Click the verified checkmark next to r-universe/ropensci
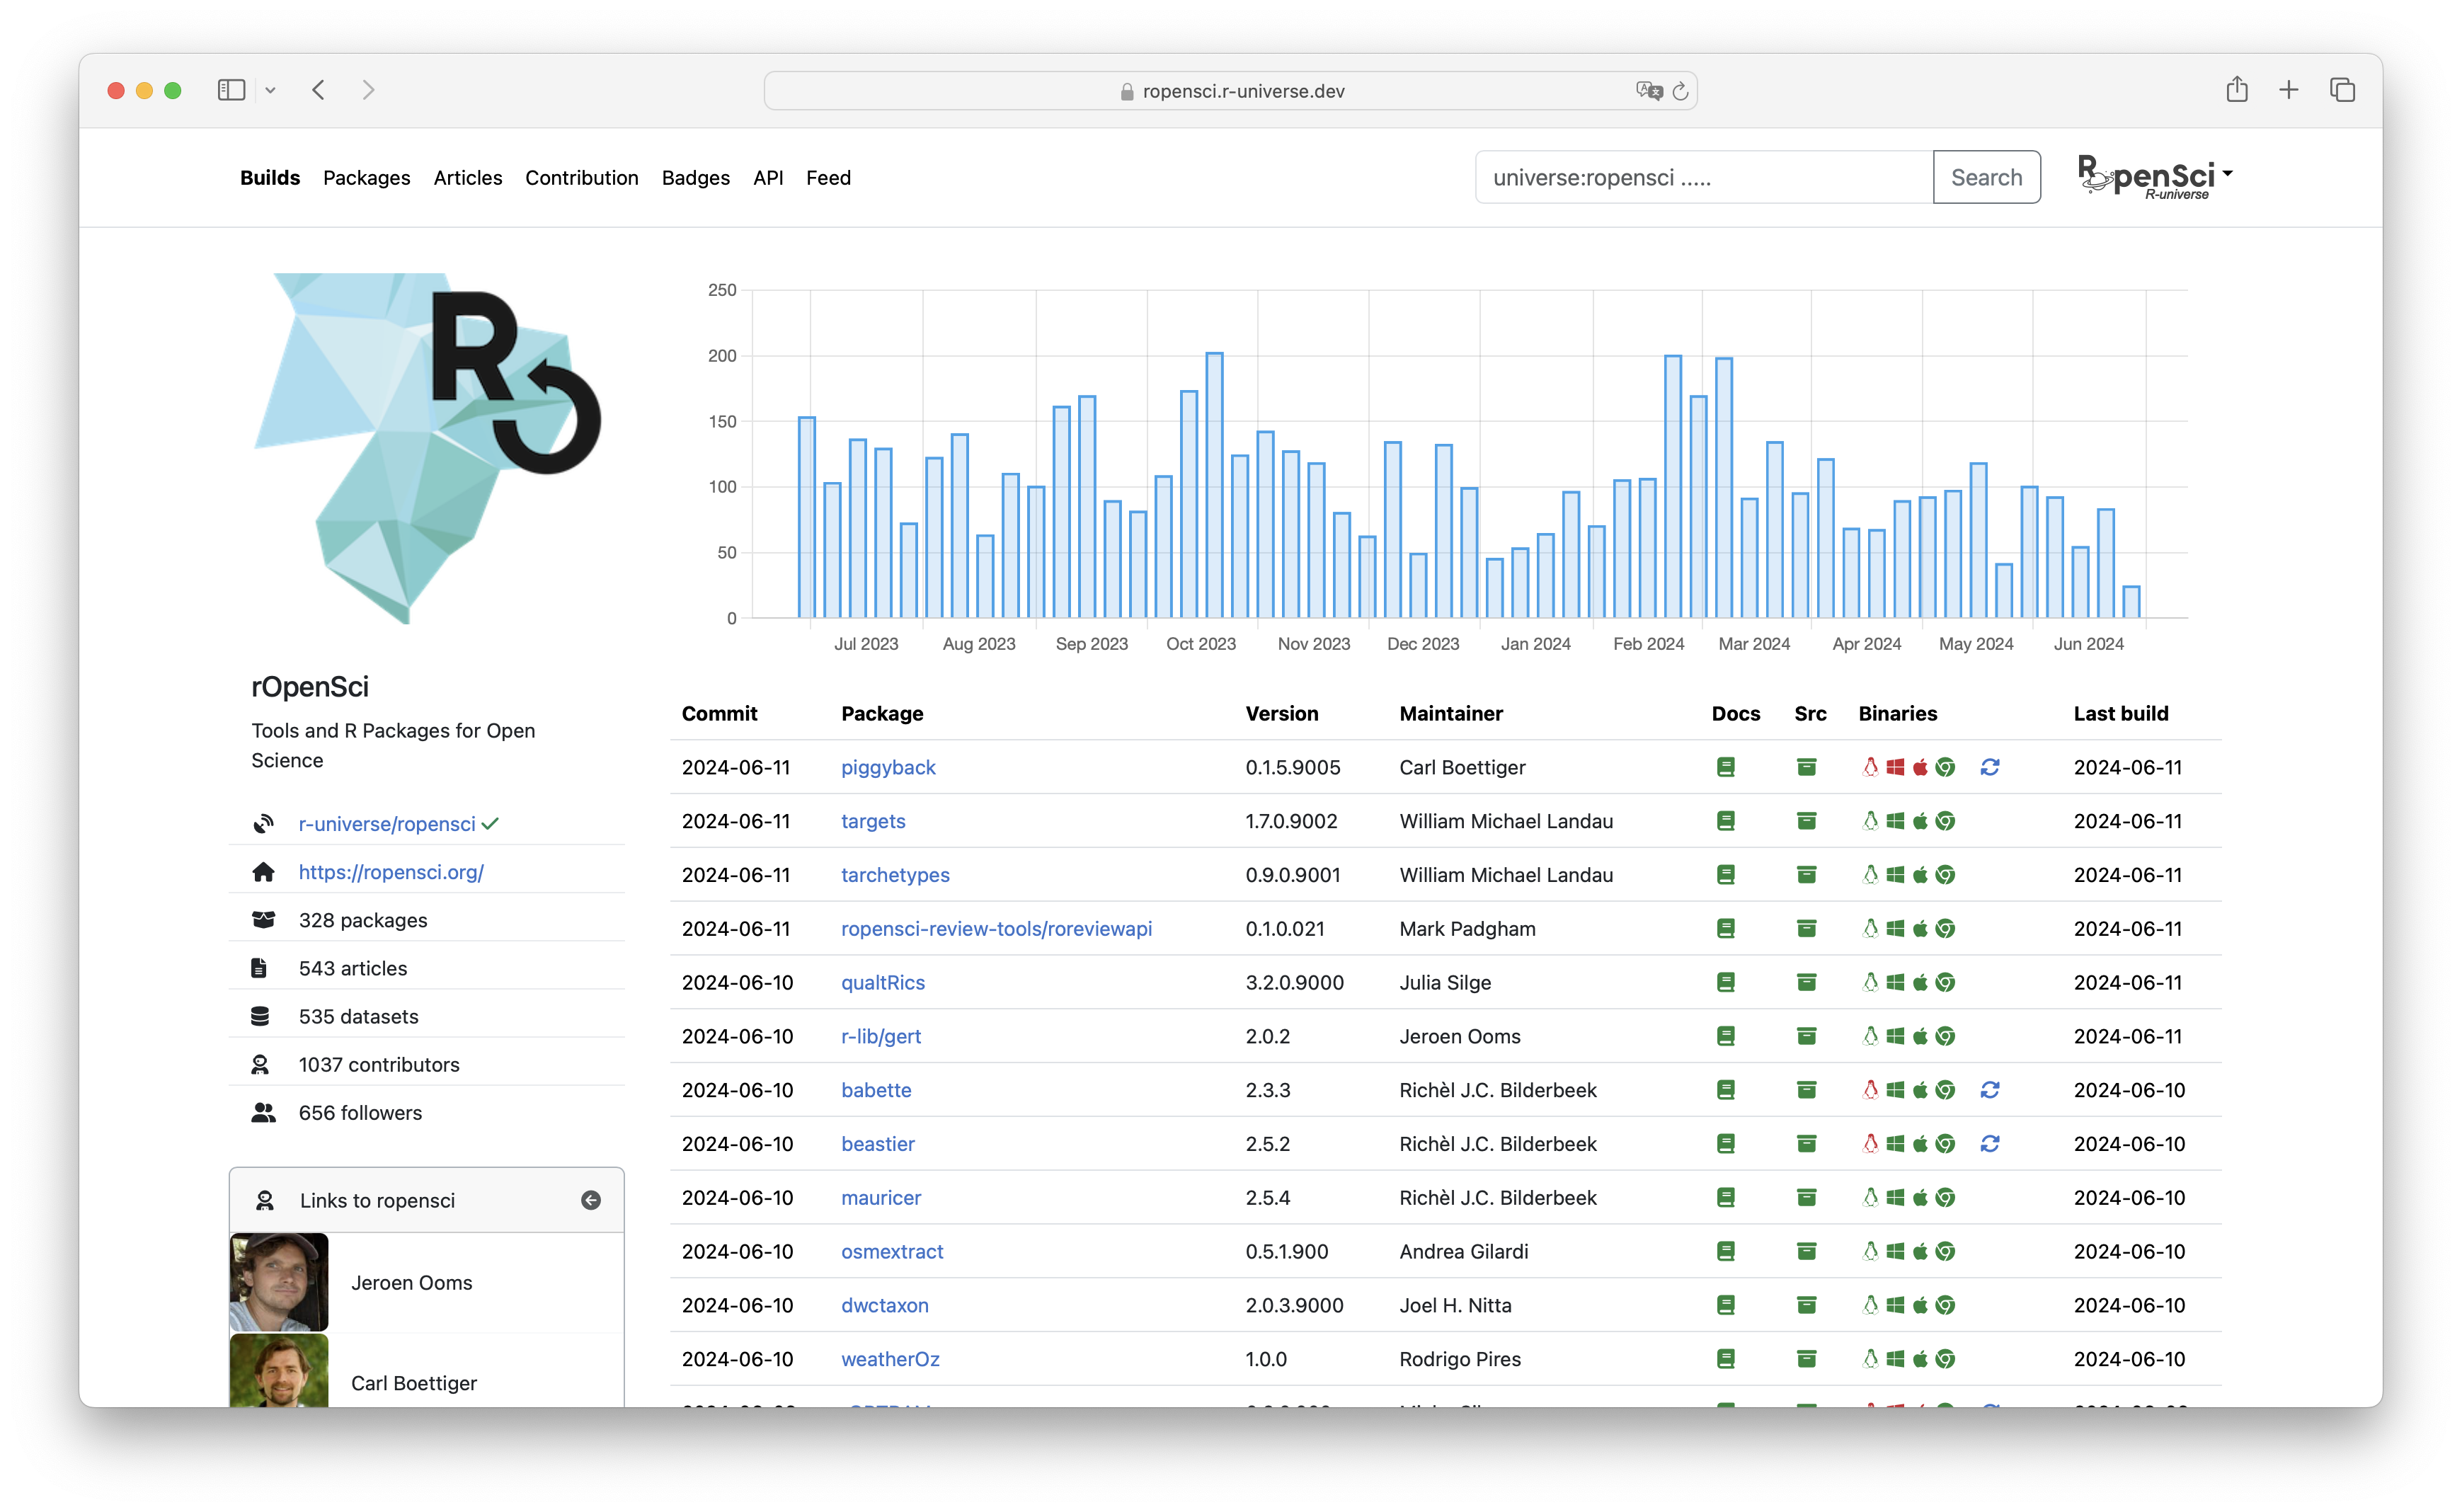The image size is (2462, 1512). [490, 823]
